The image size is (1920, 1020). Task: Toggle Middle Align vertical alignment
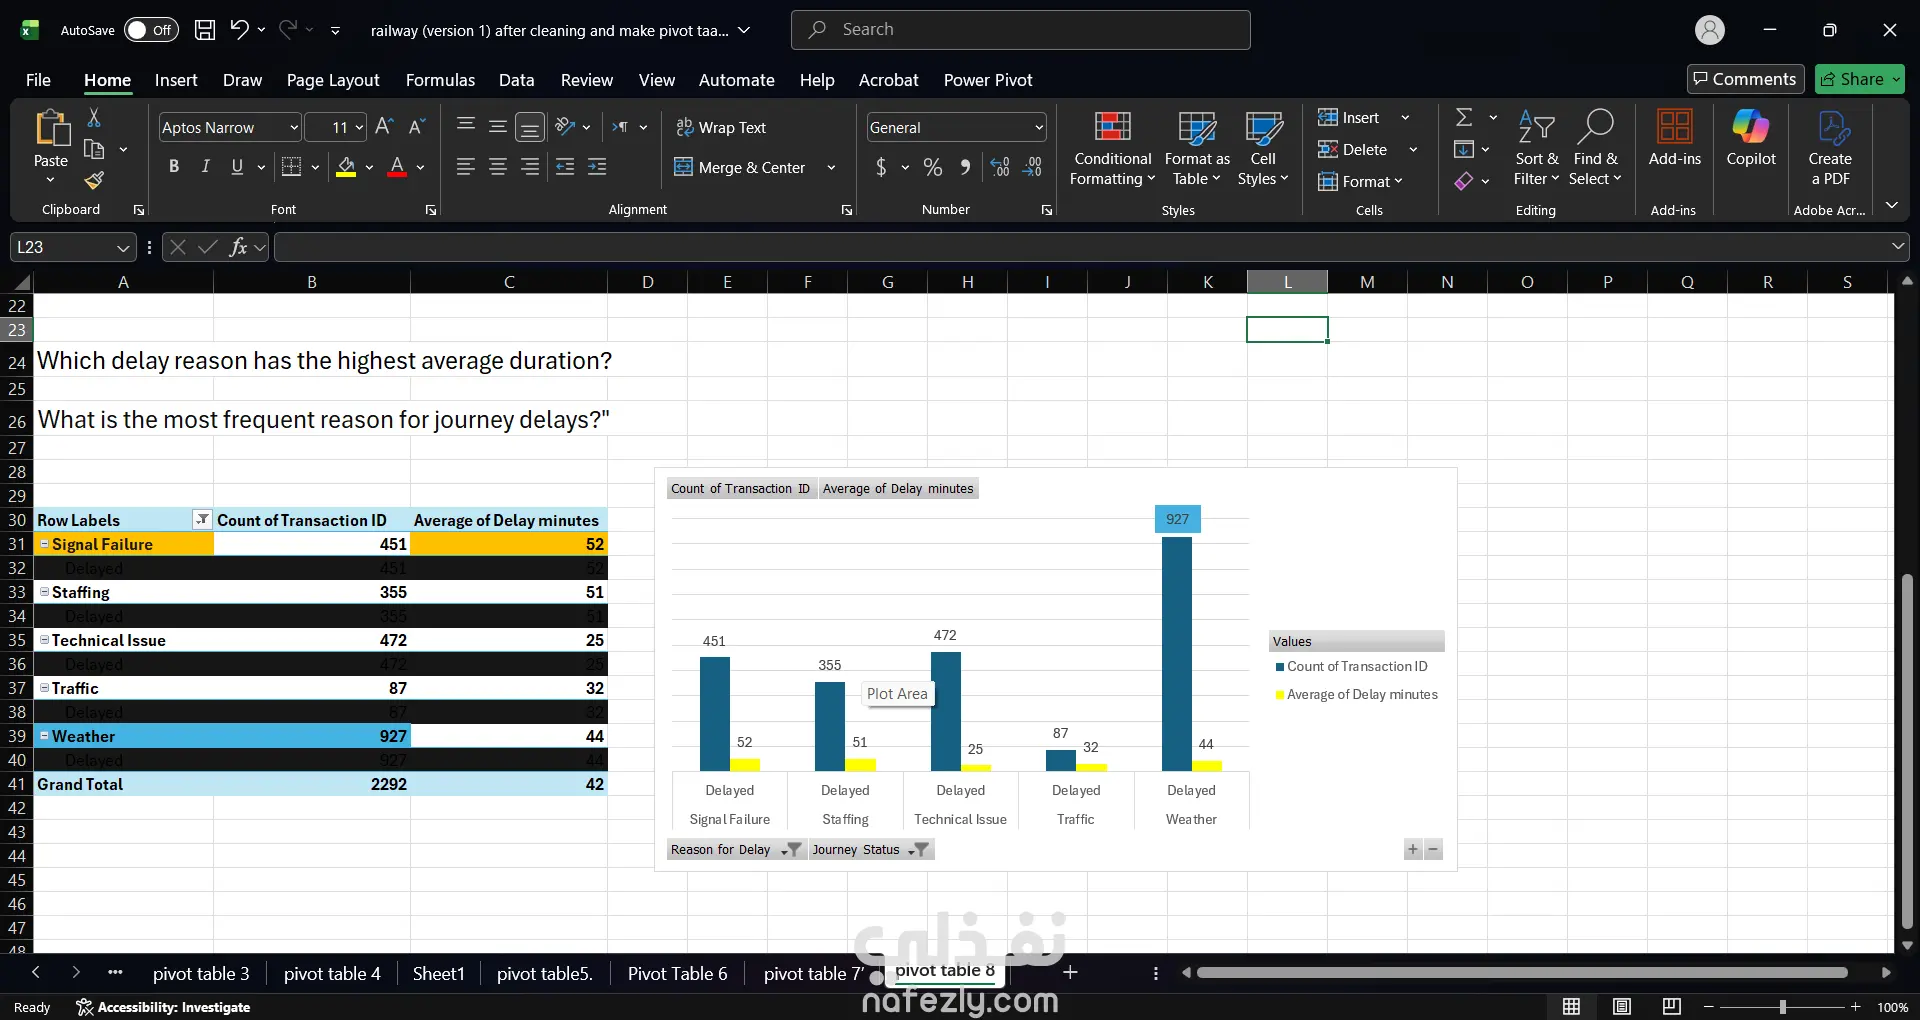498,127
